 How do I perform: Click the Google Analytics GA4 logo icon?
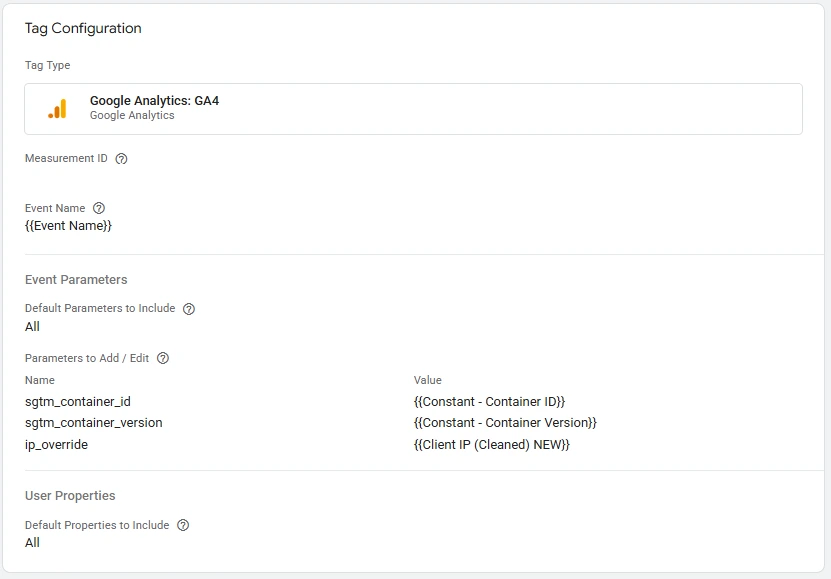[x=57, y=108]
